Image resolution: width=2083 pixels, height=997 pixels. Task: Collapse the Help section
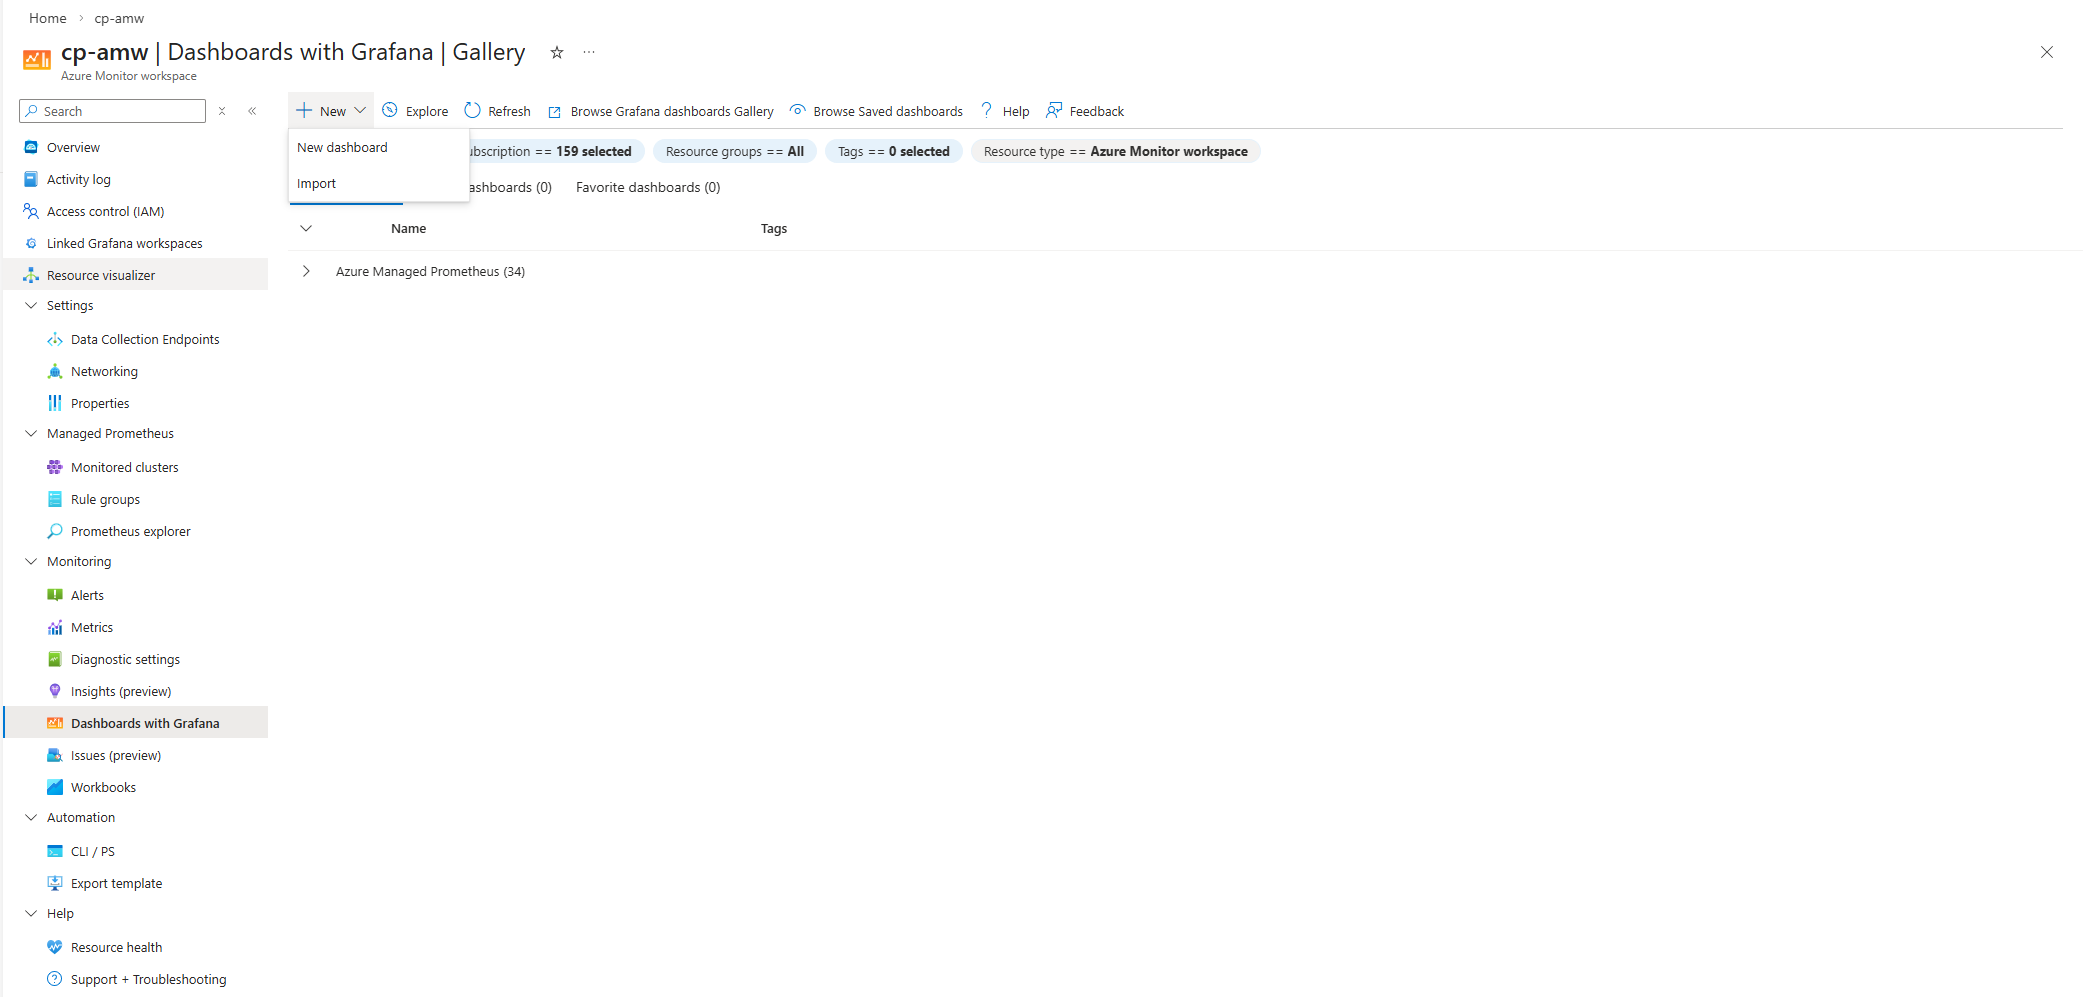[x=31, y=913]
